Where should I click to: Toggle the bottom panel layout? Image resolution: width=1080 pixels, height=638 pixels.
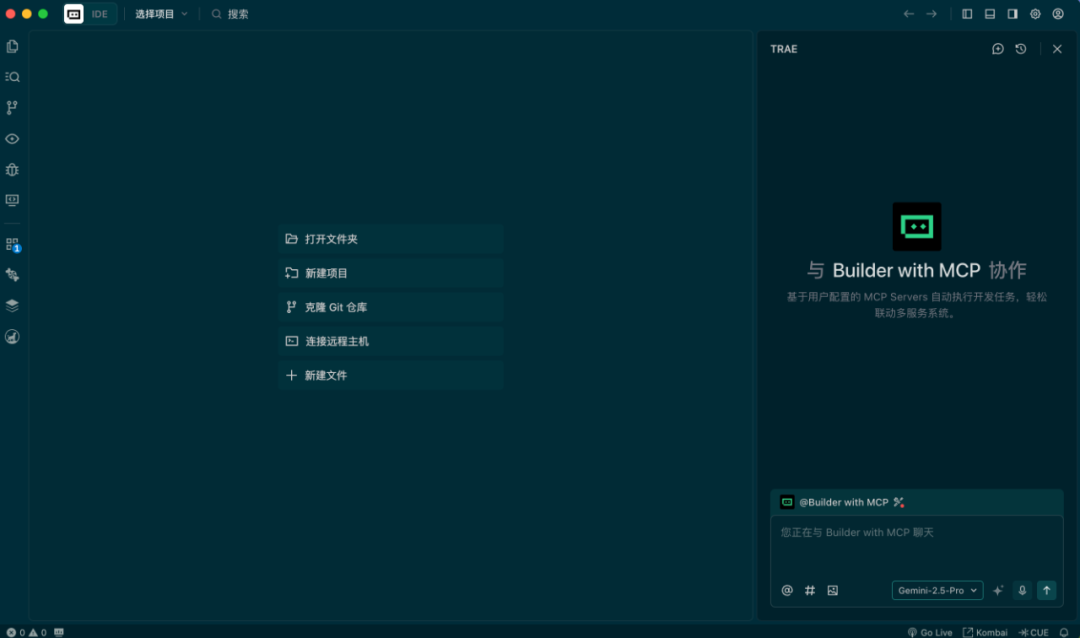point(990,14)
